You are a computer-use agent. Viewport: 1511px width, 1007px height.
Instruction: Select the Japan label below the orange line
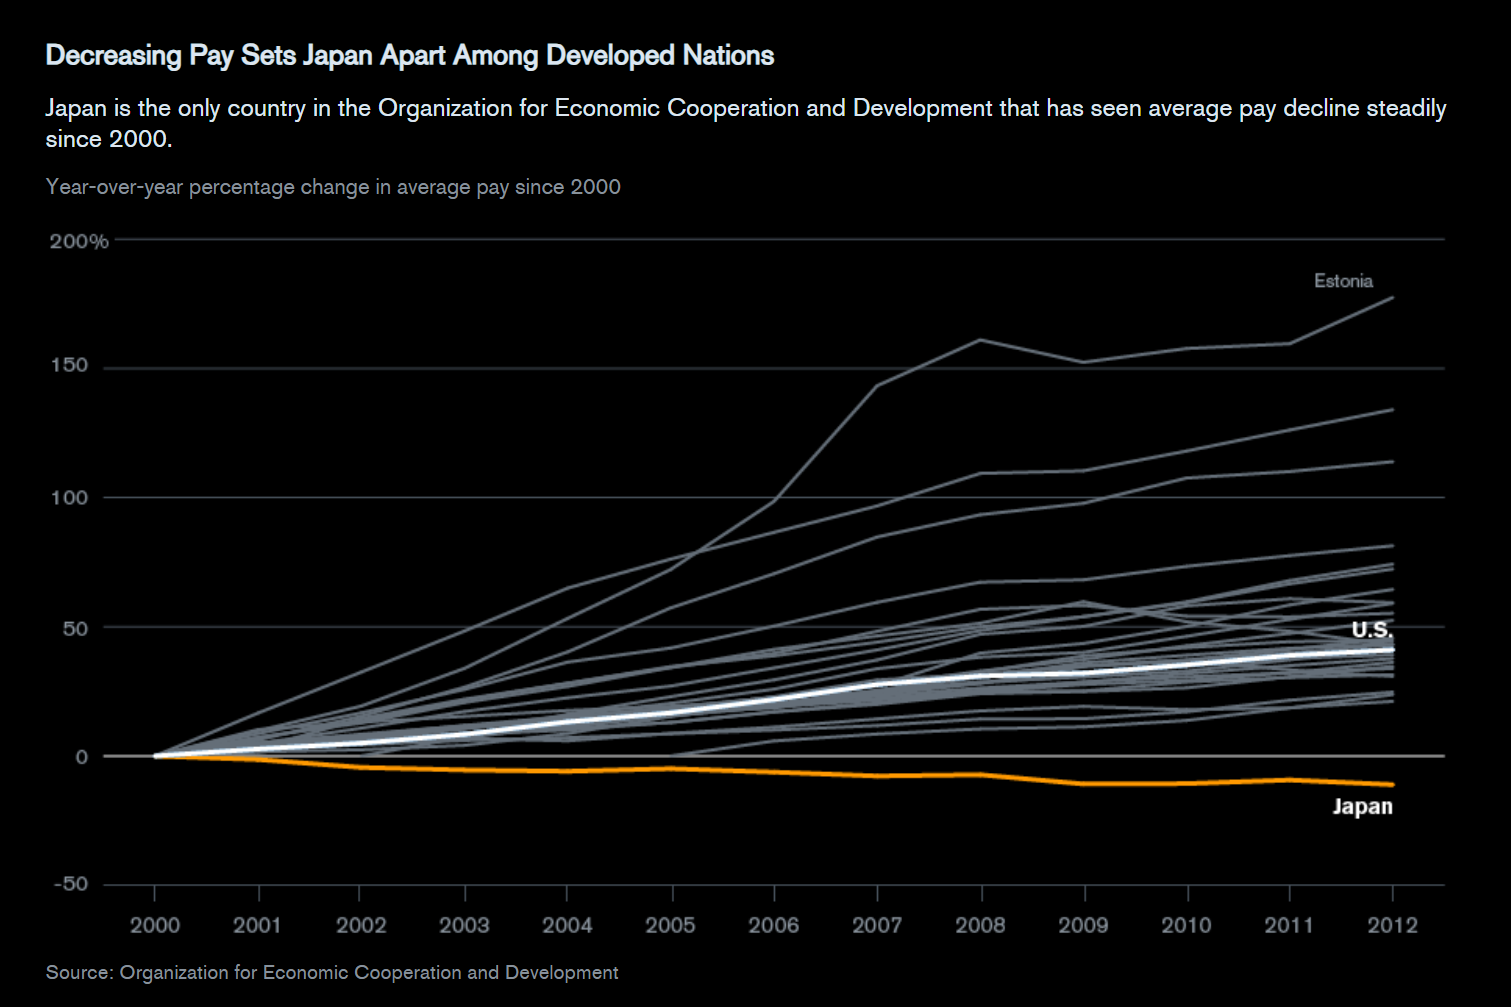click(1364, 807)
